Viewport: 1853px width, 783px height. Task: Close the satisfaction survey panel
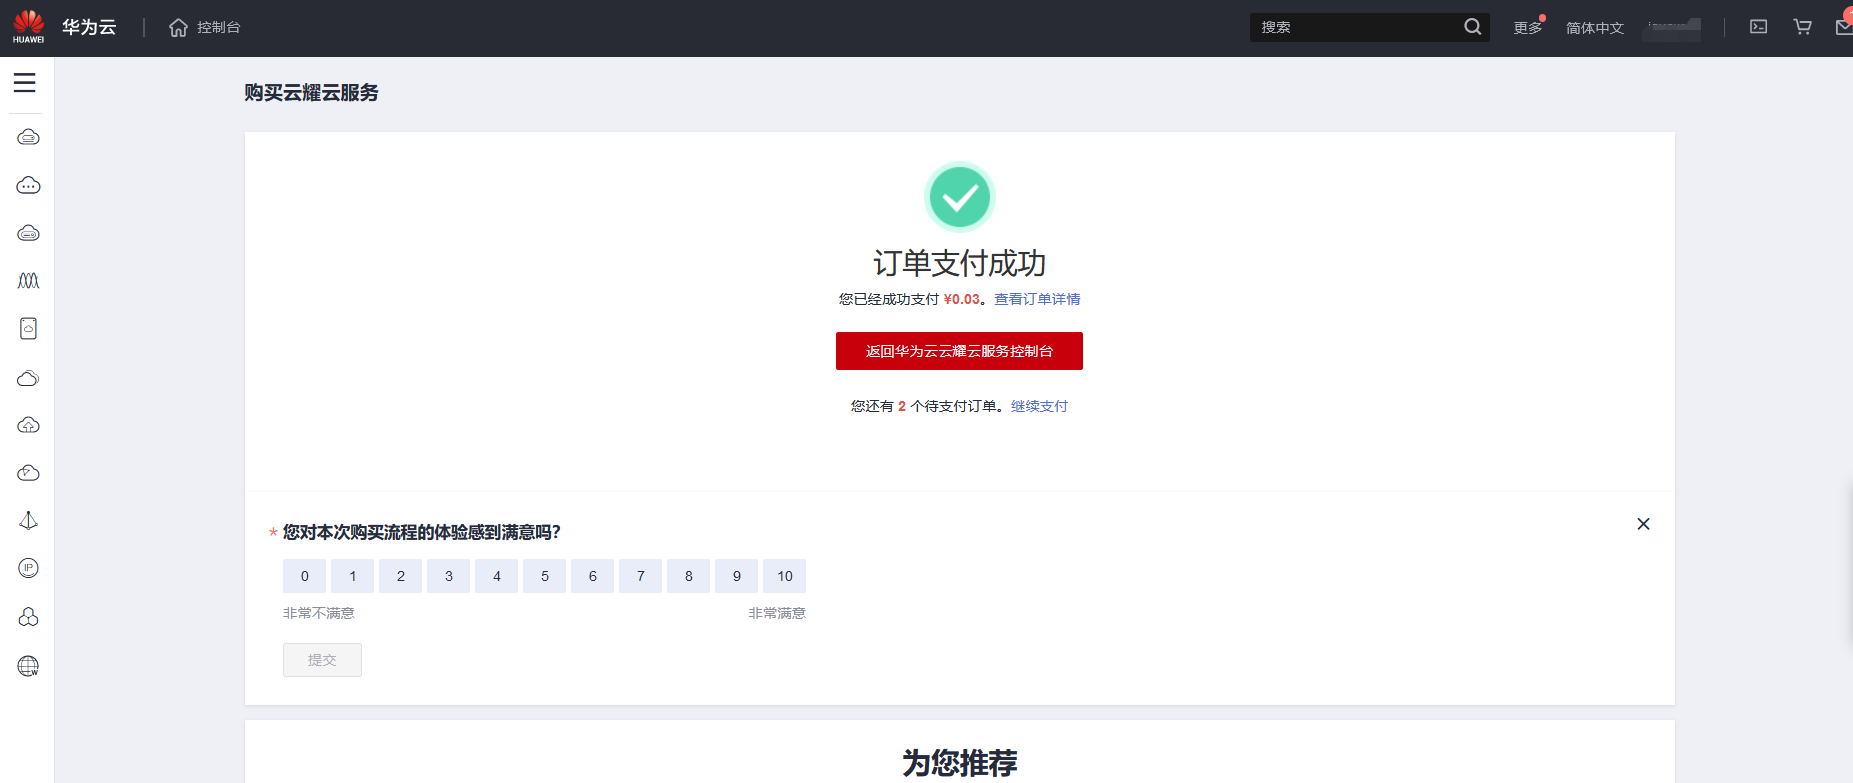1643,524
